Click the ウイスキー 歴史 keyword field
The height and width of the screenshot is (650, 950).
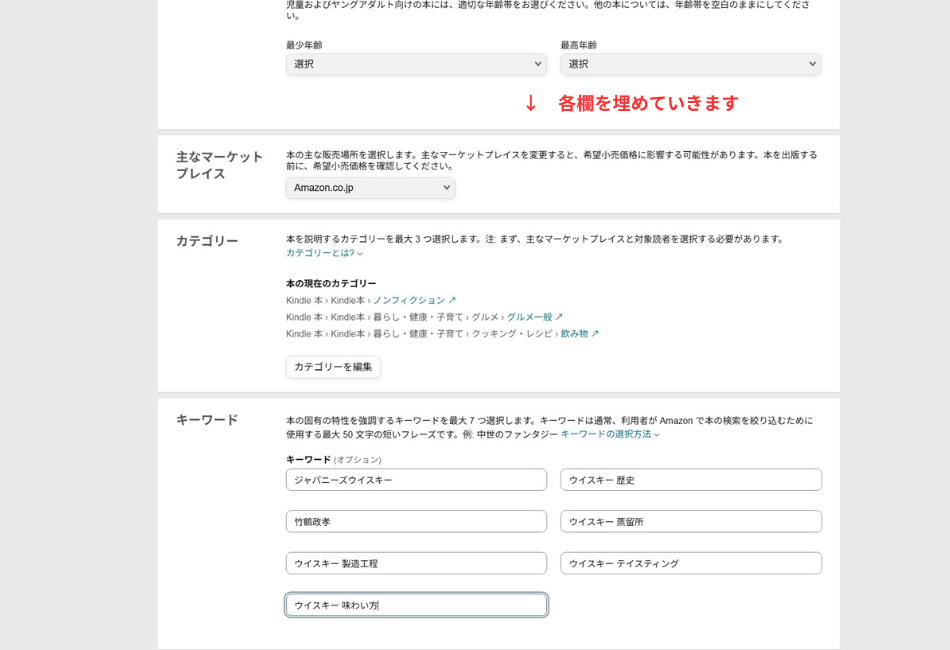[x=690, y=479]
